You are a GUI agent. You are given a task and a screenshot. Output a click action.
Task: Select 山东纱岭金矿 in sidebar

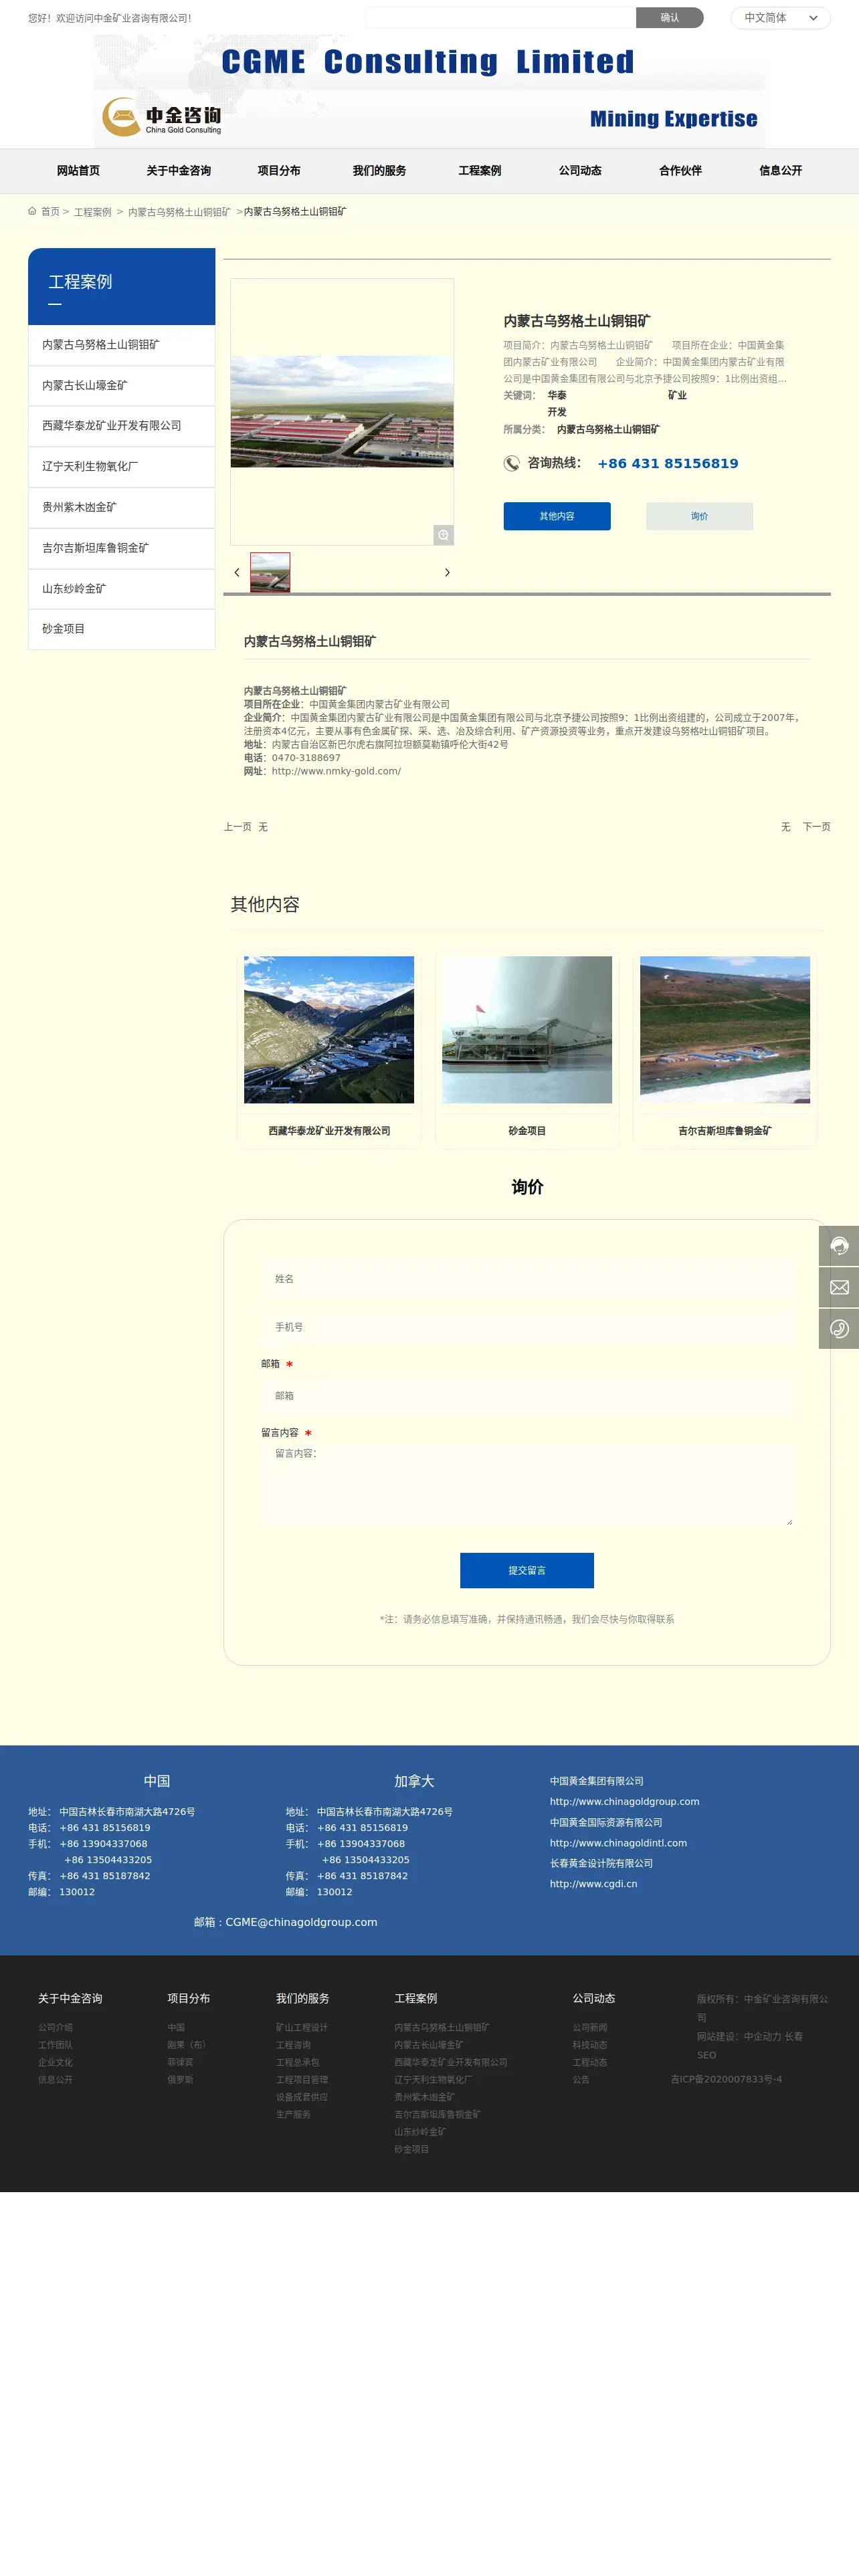pyautogui.click(x=121, y=589)
